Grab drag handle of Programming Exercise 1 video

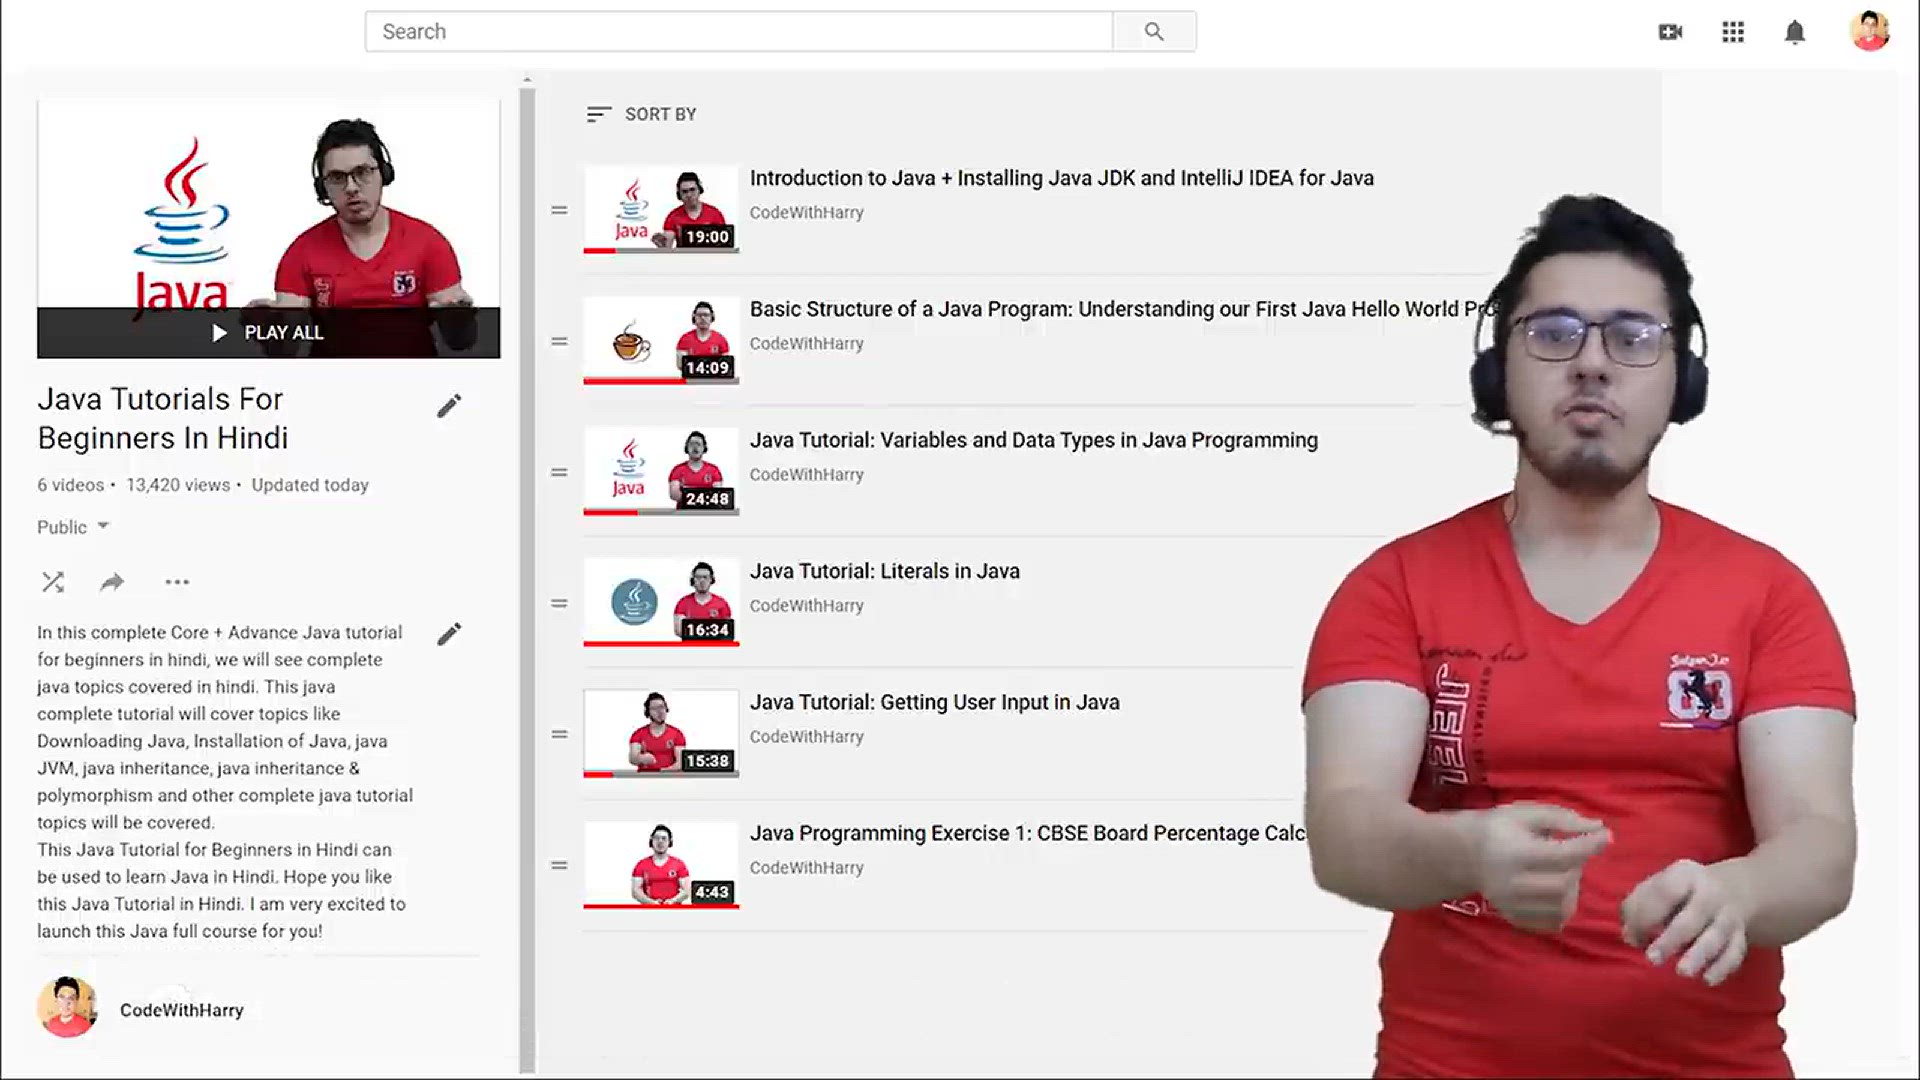coord(559,865)
